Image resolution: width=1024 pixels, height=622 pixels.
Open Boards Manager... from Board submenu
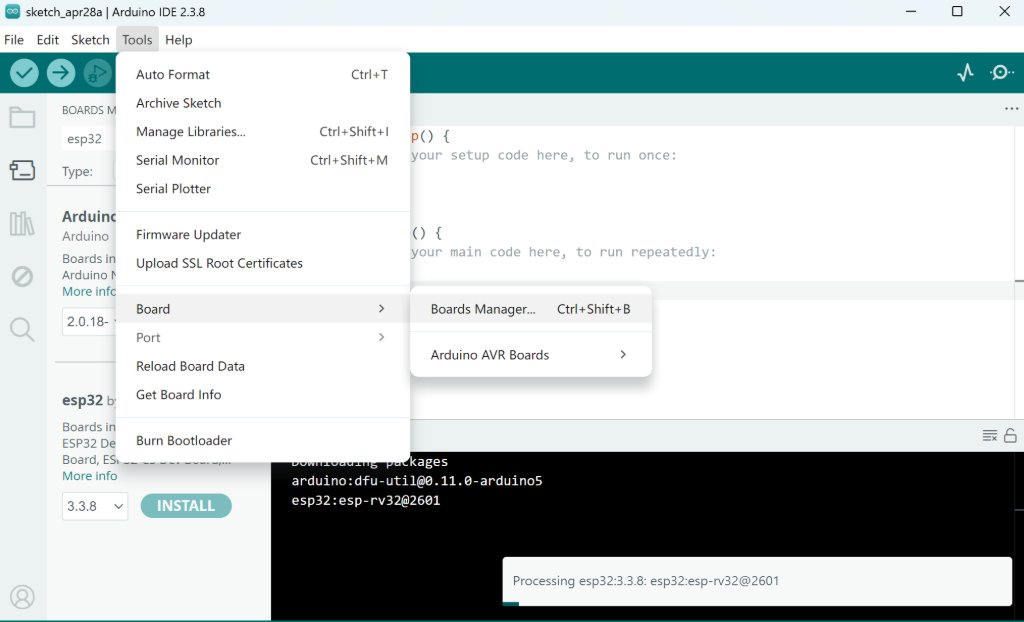click(x=531, y=309)
